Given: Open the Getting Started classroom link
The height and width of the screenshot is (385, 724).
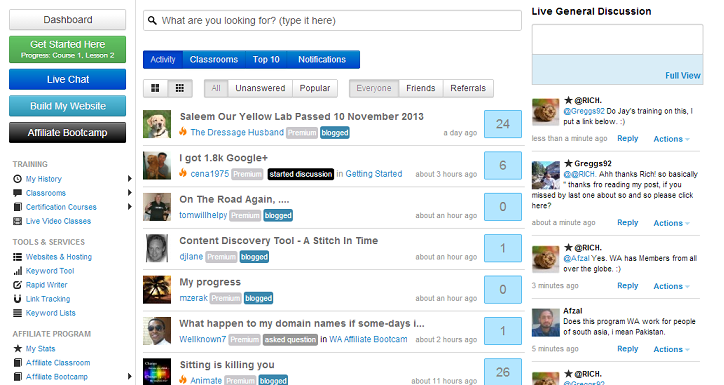Looking at the screenshot, I should [374, 174].
